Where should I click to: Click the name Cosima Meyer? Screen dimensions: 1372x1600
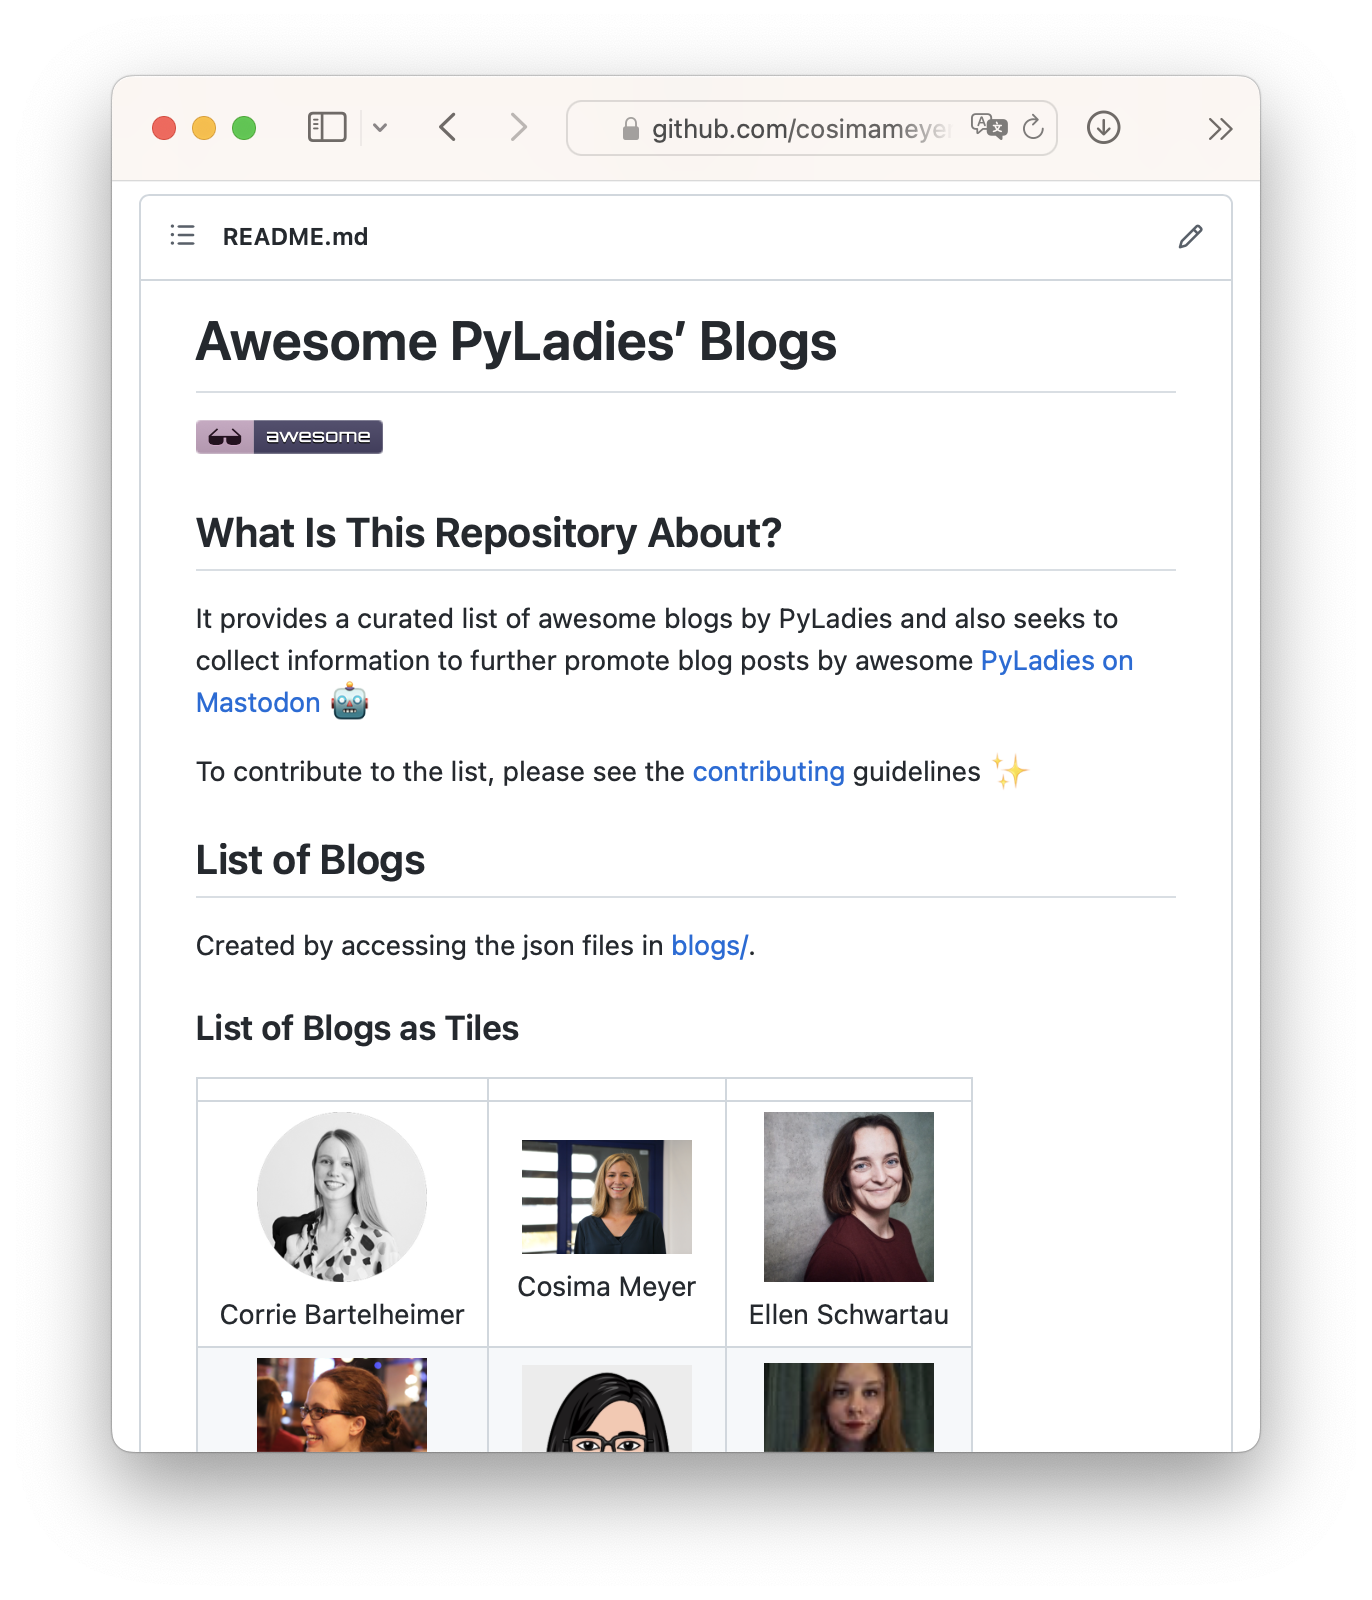pyautogui.click(x=607, y=1287)
